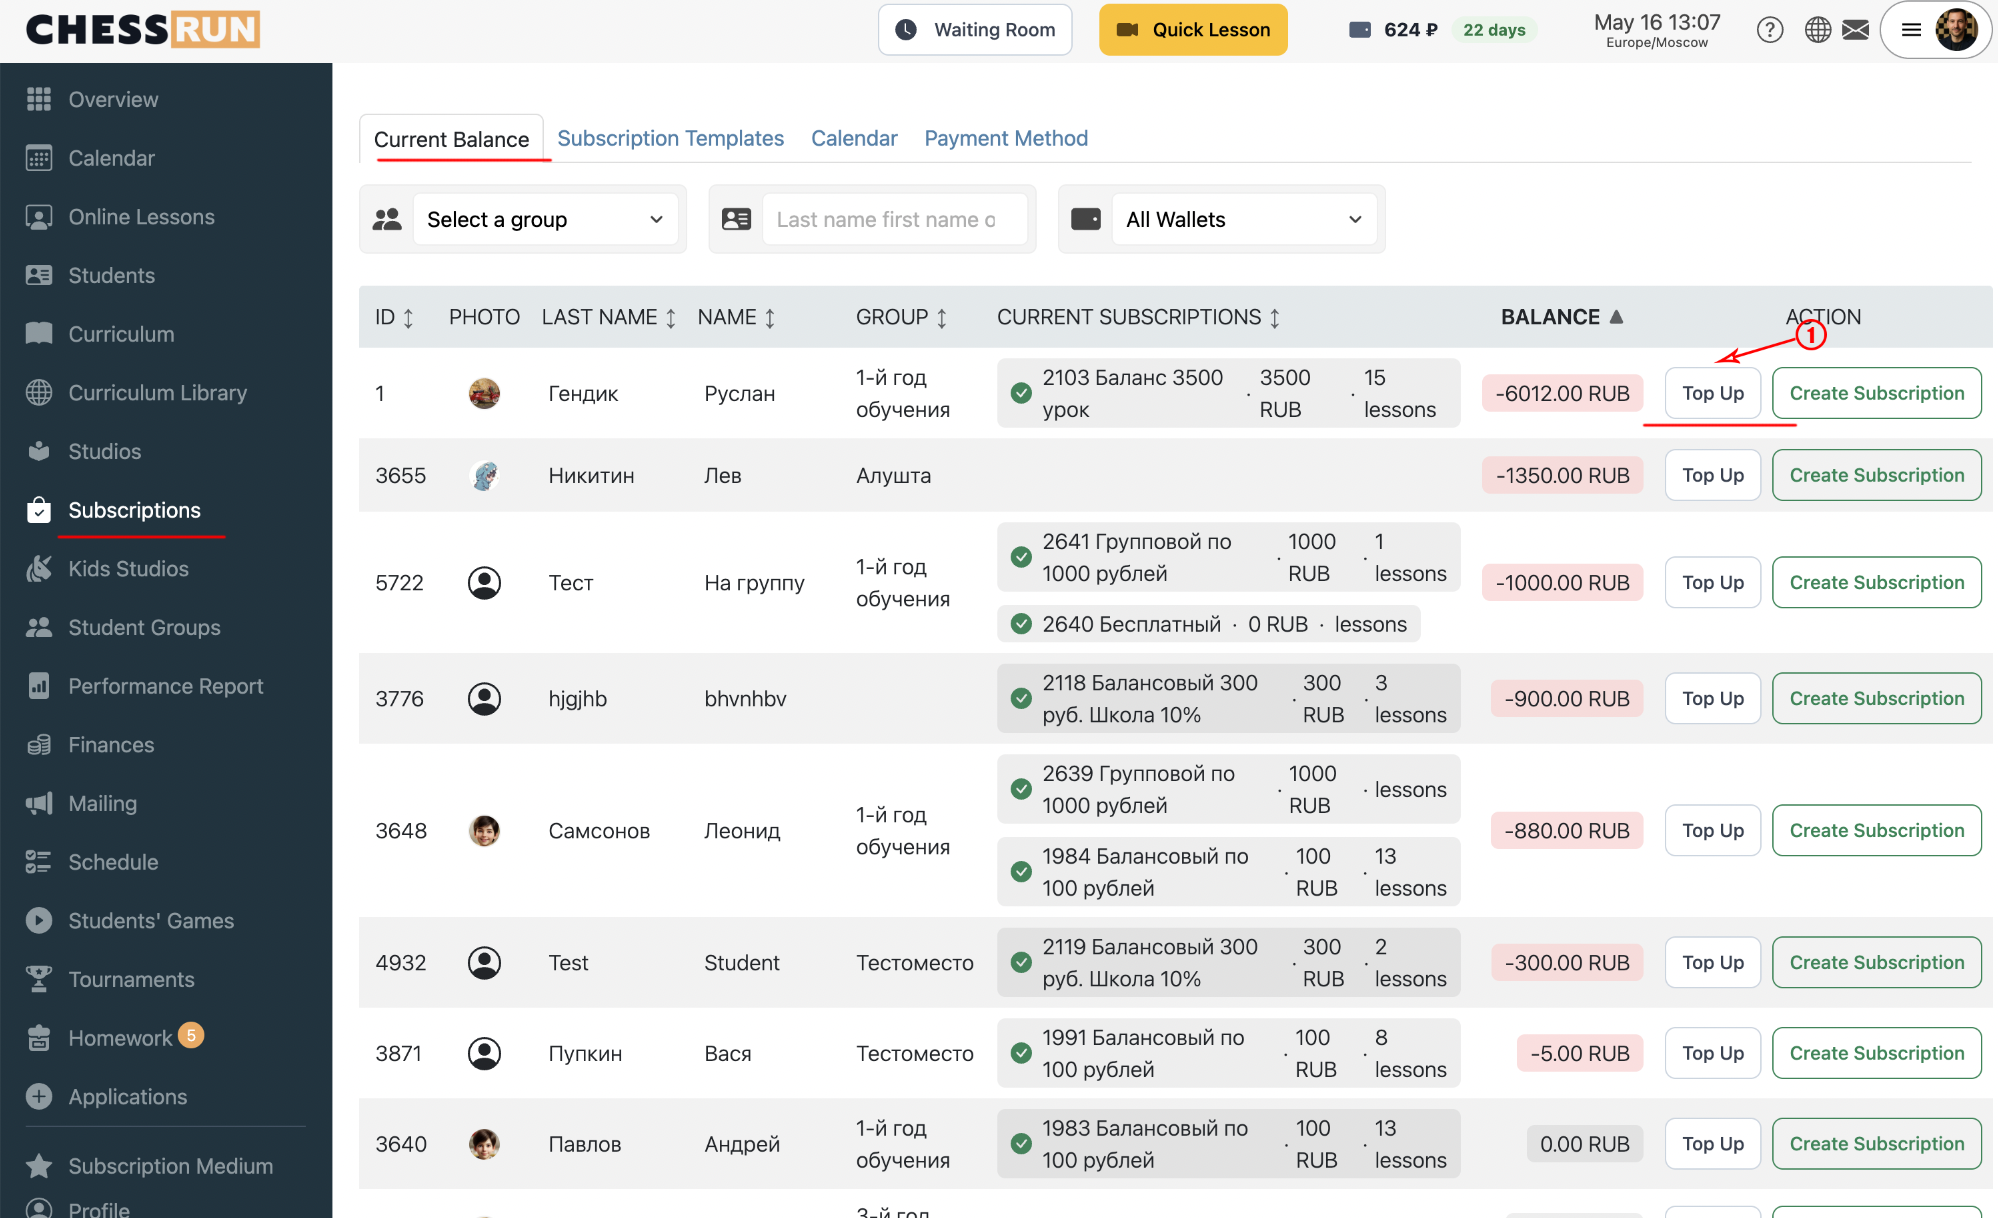Click subscription 2640 Бесплатный
The image size is (1998, 1218).
(1208, 624)
